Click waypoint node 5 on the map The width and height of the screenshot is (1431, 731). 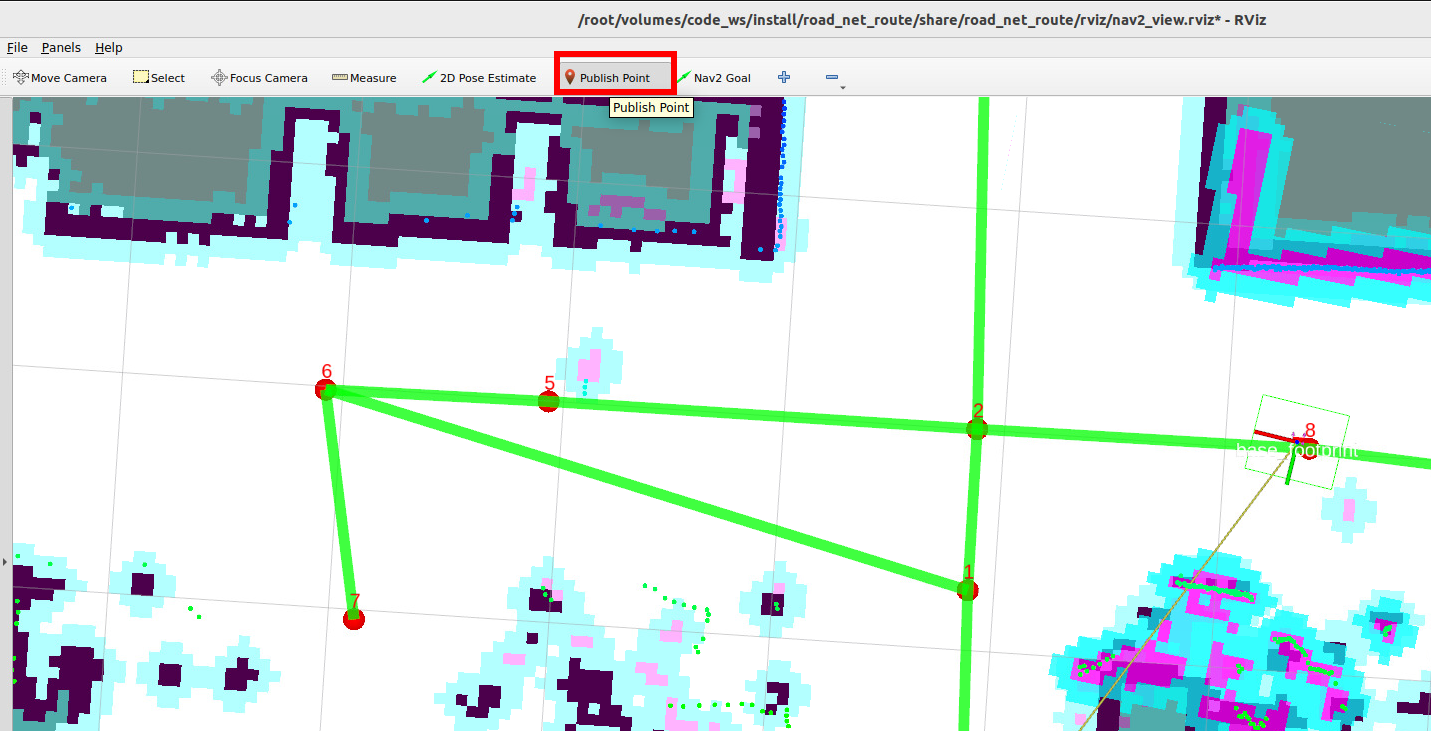click(548, 402)
